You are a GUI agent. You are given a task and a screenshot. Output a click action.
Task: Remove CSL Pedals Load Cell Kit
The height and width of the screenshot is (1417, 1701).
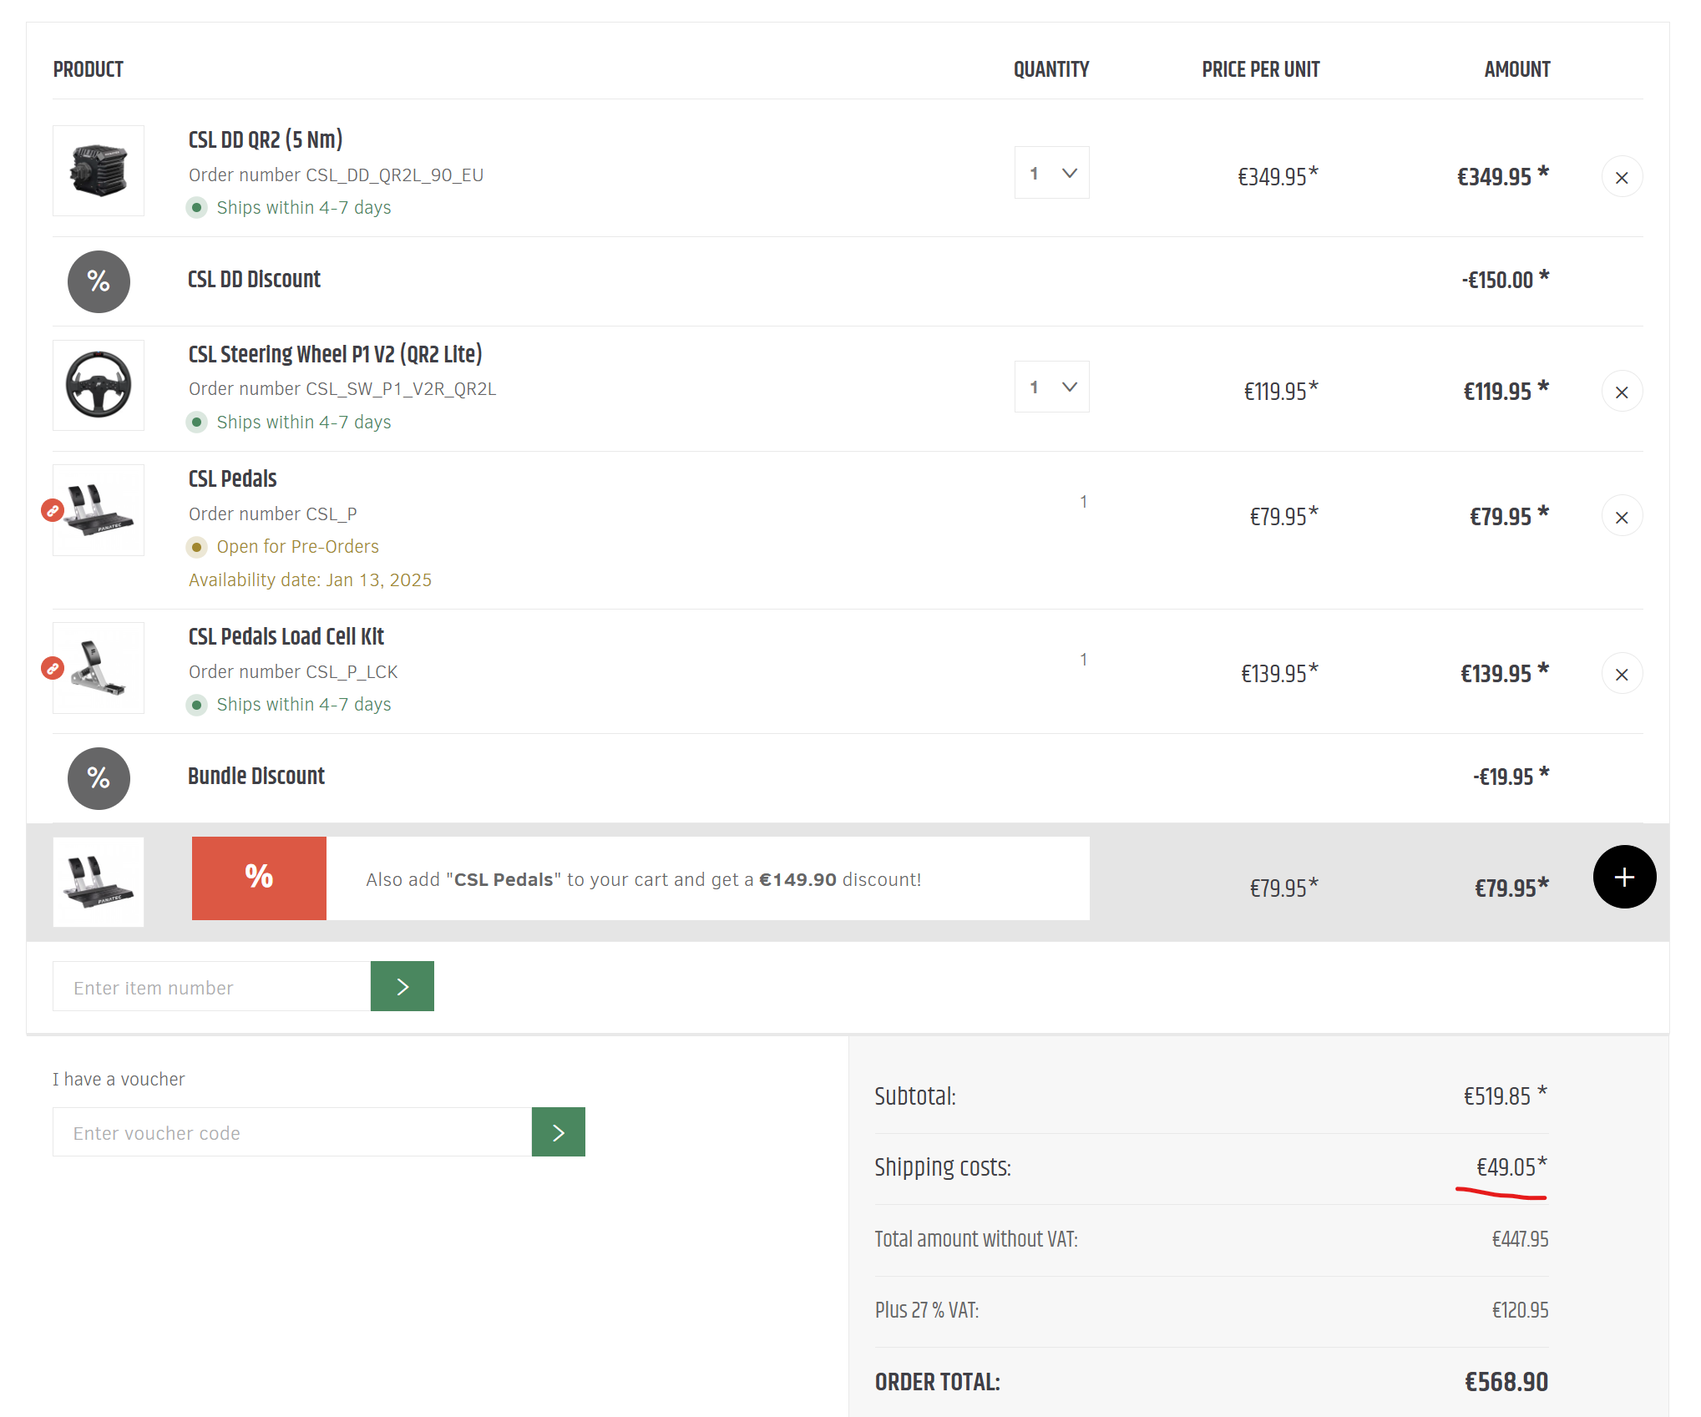(x=1621, y=675)
